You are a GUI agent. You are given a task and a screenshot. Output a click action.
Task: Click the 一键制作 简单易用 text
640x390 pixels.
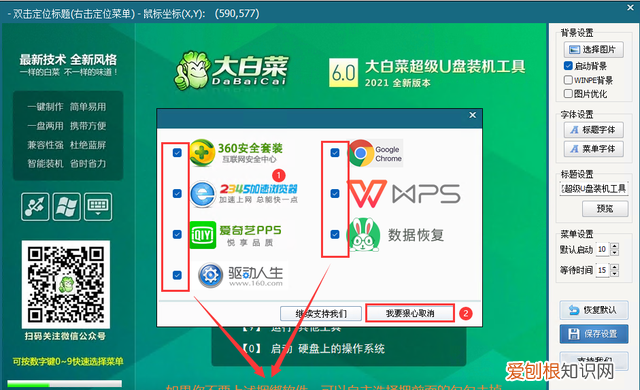coord(67,107)
